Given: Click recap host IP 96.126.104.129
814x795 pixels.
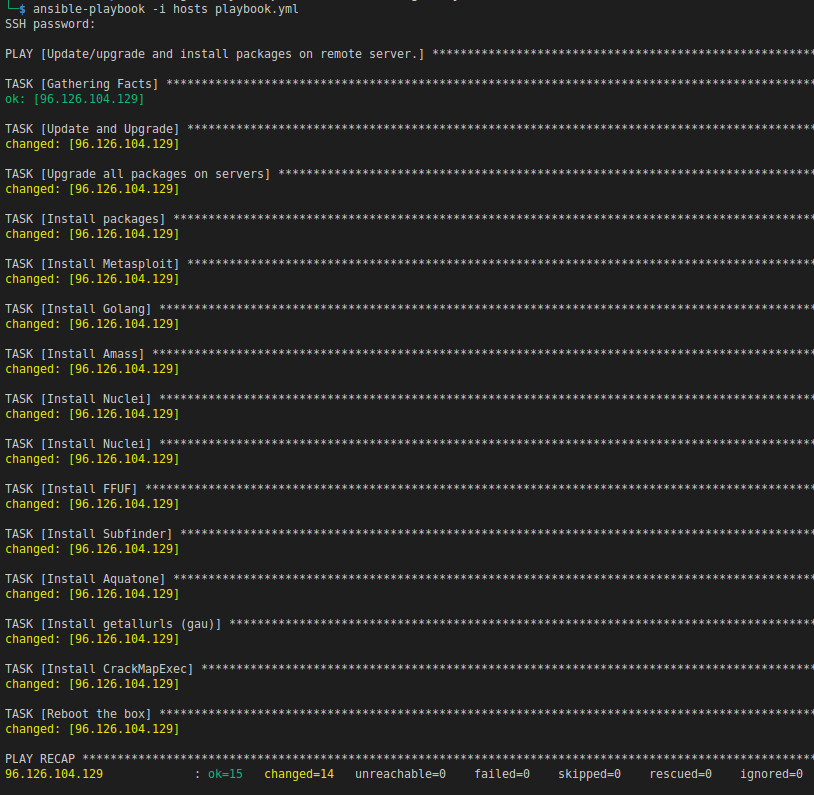Looking at the screenshot, I should [x=54, y=774].
